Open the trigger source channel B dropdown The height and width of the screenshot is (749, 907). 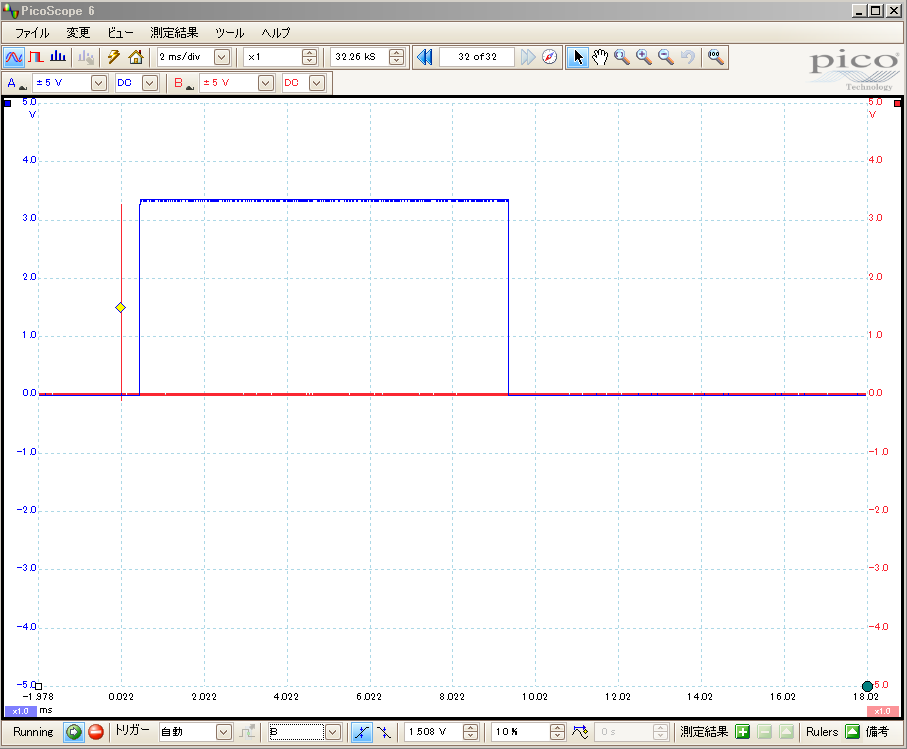click(333, 732)
